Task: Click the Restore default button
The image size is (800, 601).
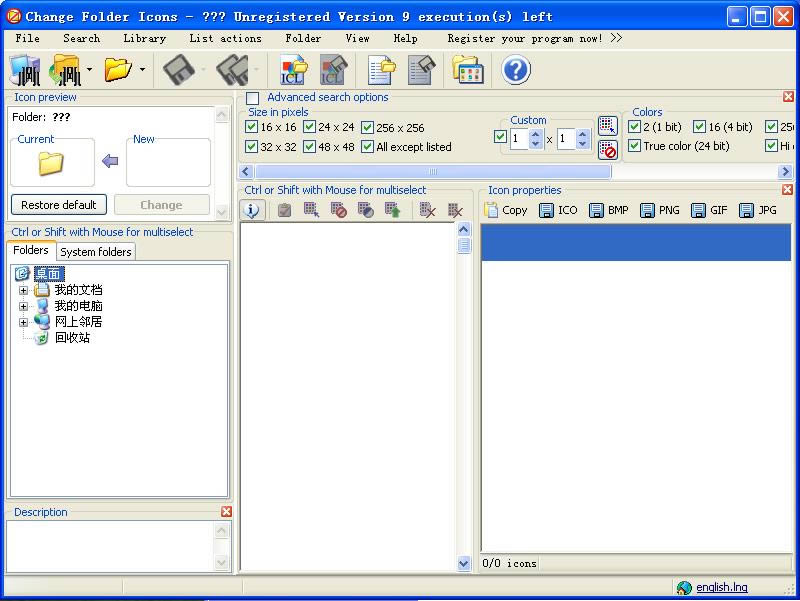Action: [59, 205]
